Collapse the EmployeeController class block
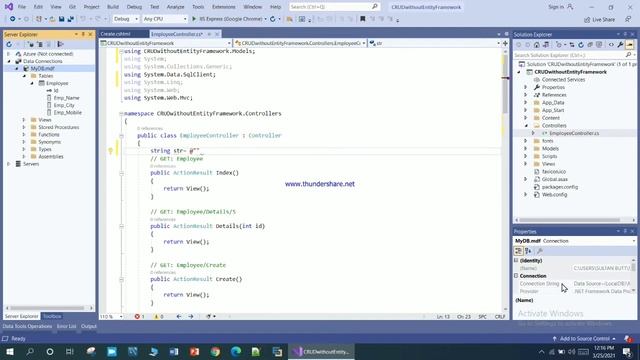The image size is (640, 360). point(121,136)
